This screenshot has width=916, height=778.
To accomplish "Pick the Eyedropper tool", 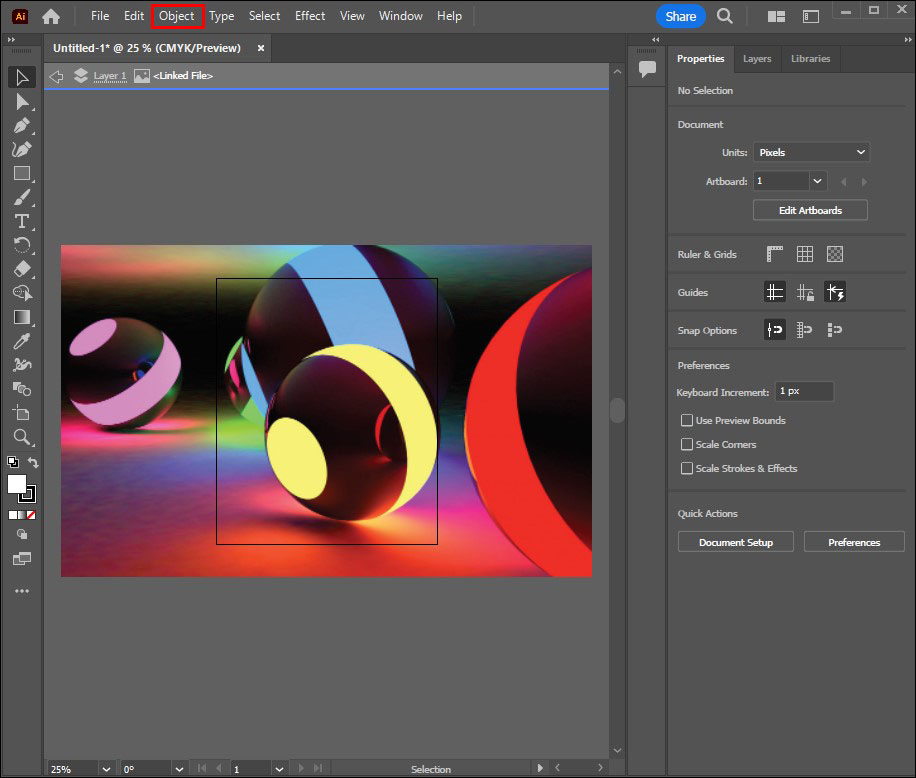I will 21,341.
